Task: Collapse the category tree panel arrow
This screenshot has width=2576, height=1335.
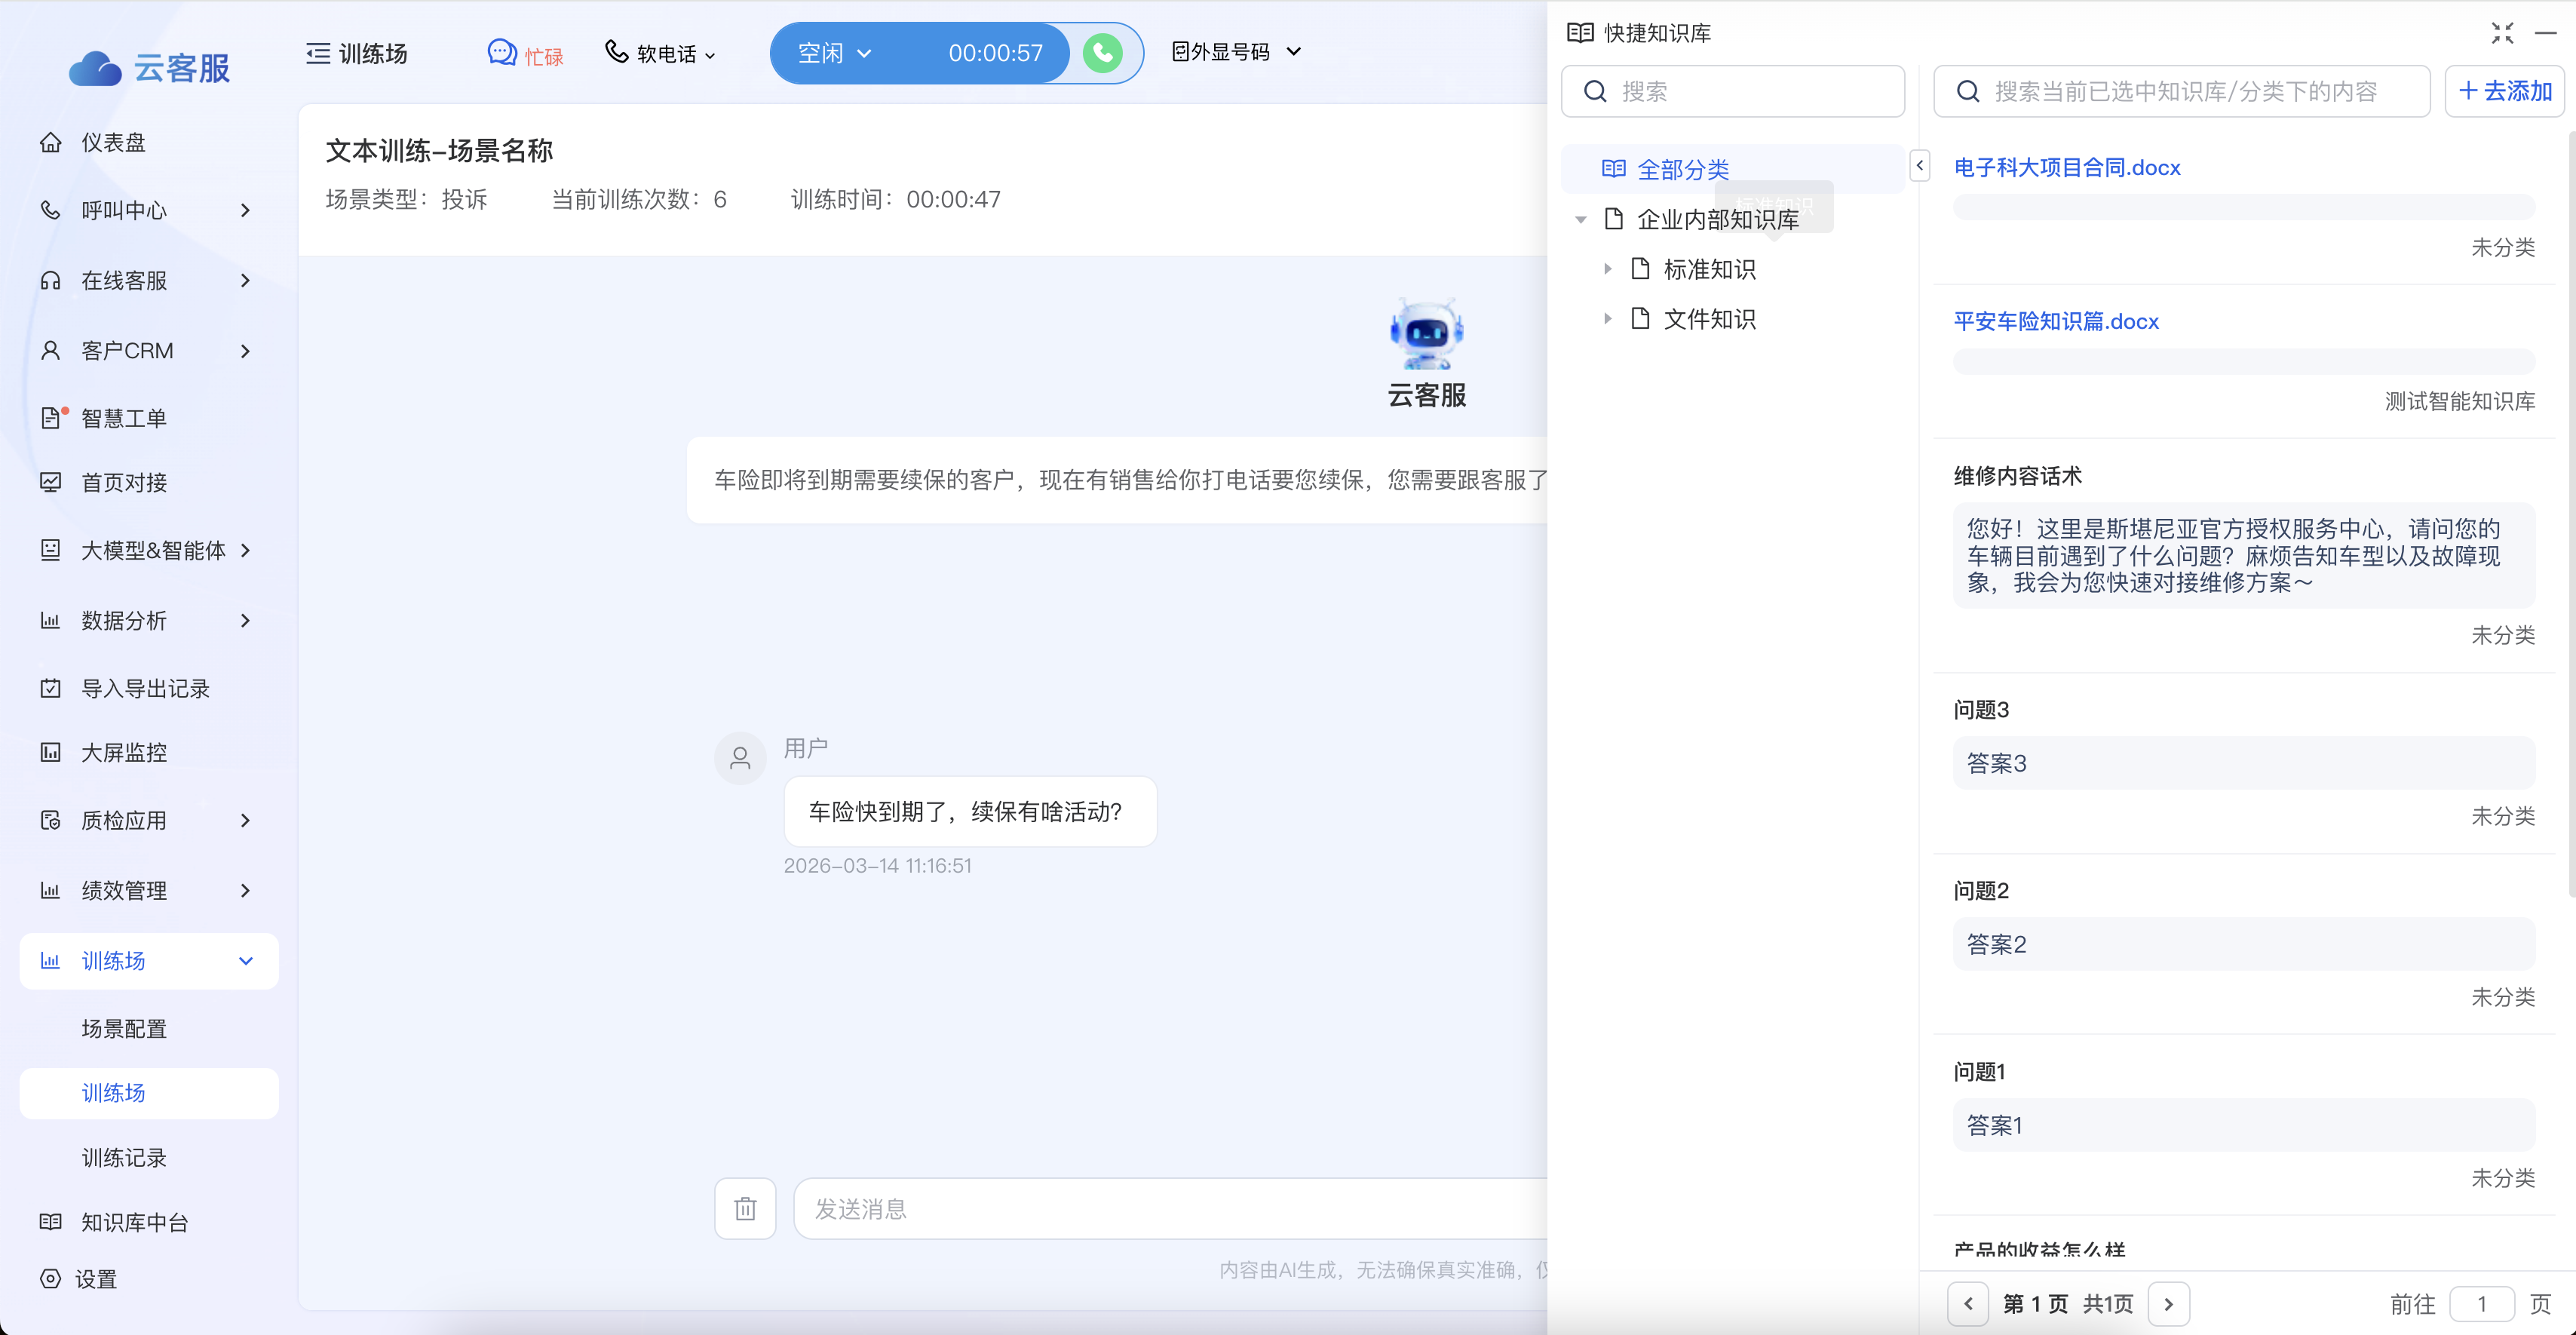Action: [x=1919, y=166]
